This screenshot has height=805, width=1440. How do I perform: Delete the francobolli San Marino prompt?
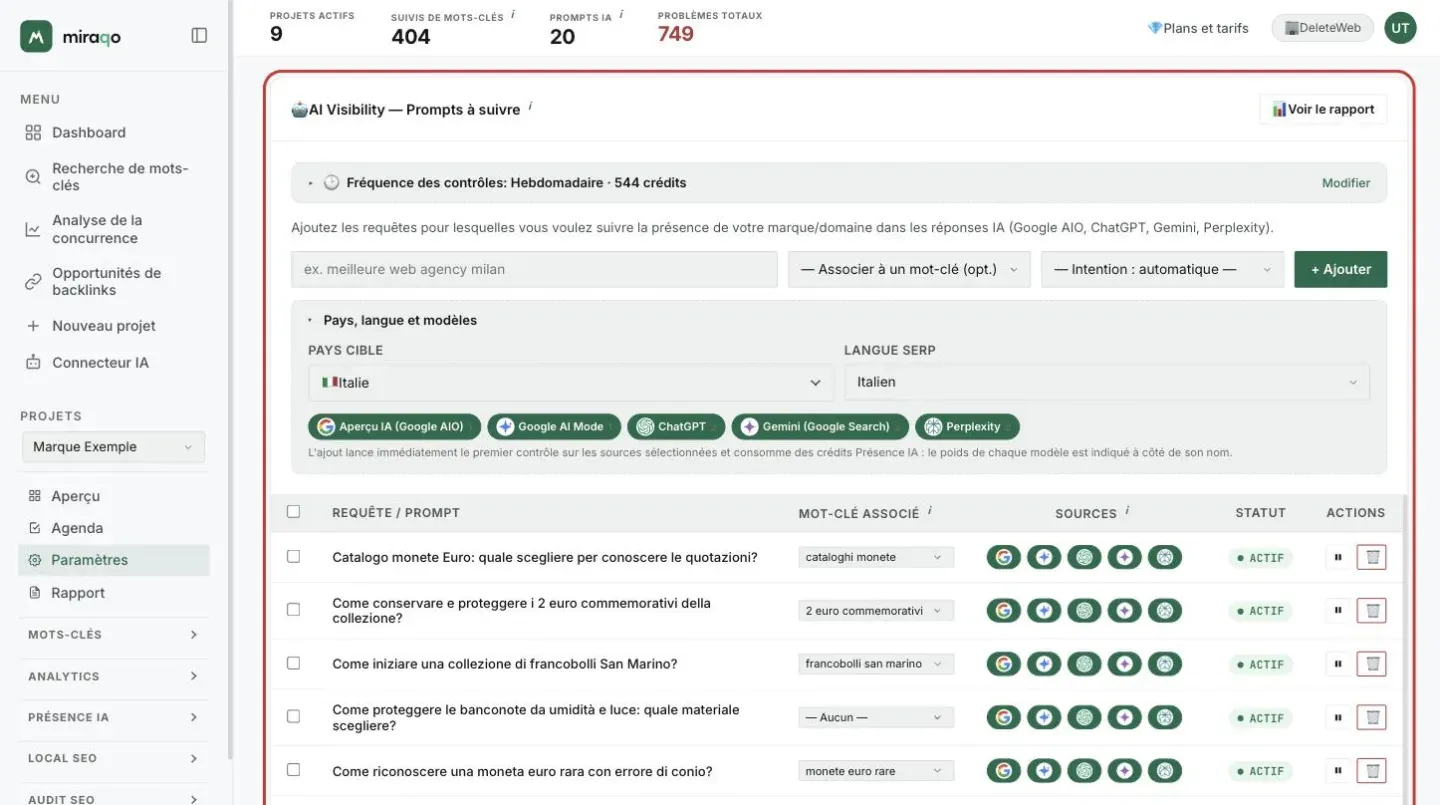click(x=1372, y=664)
